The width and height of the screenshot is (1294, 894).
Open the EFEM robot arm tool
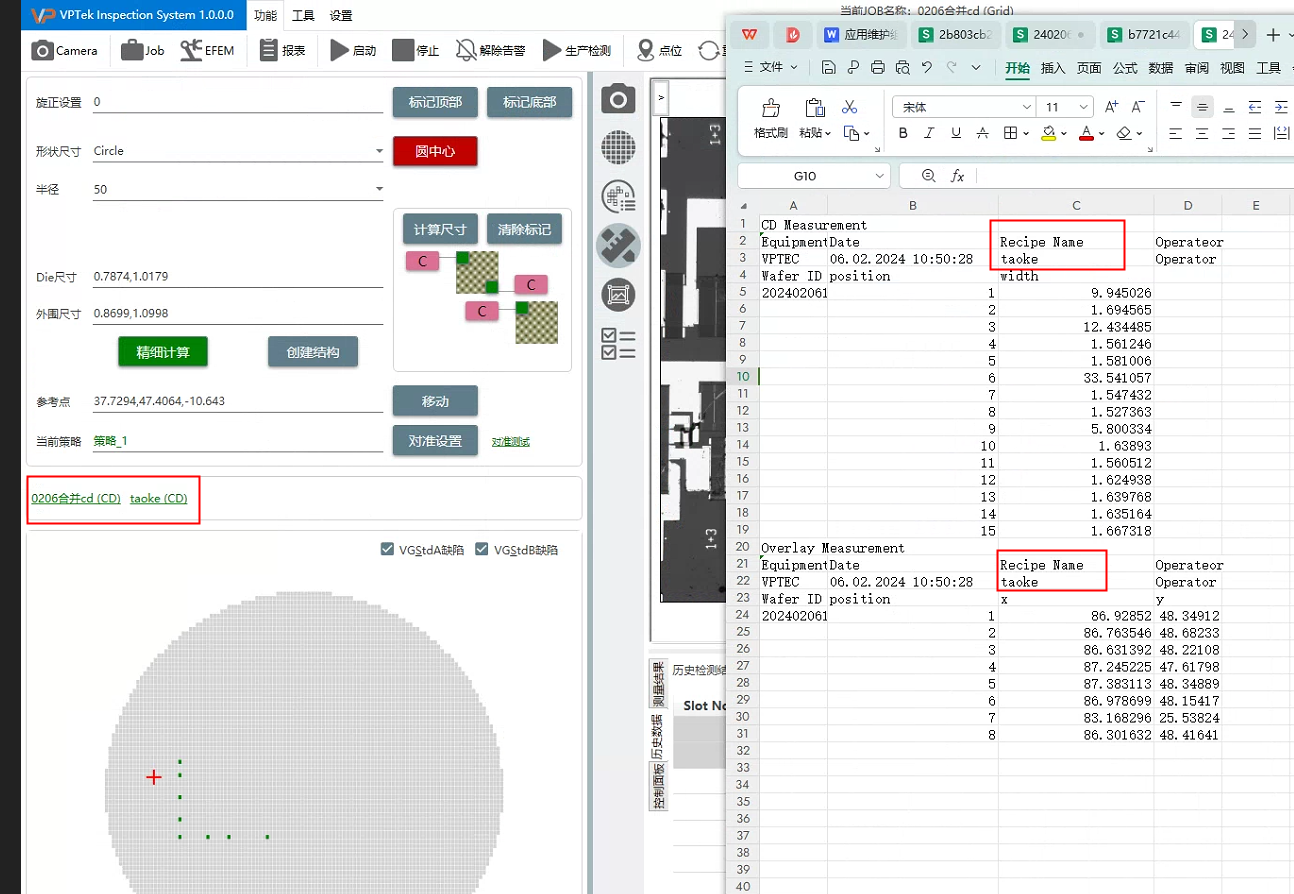pyautogui.click(x=207, y=50)
